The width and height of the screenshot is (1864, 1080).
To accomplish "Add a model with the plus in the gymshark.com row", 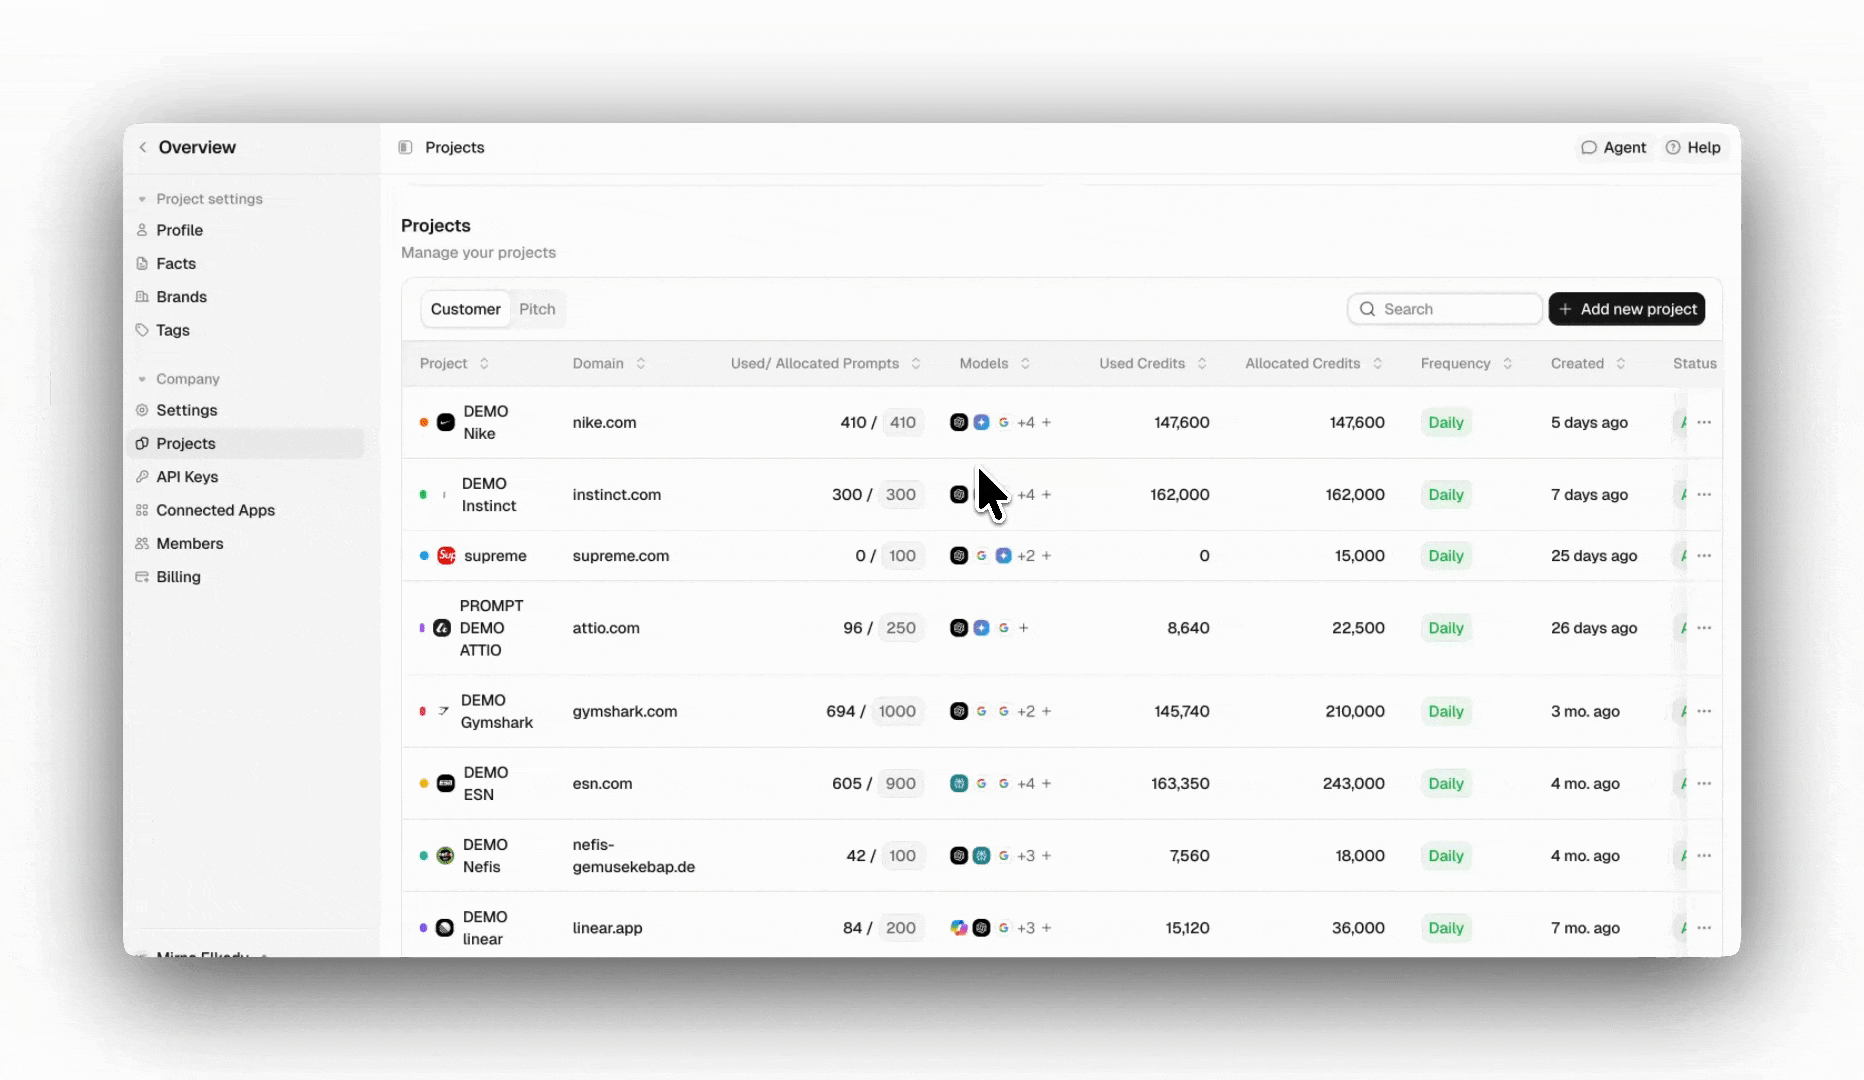I will click(x=1047, y=711).
